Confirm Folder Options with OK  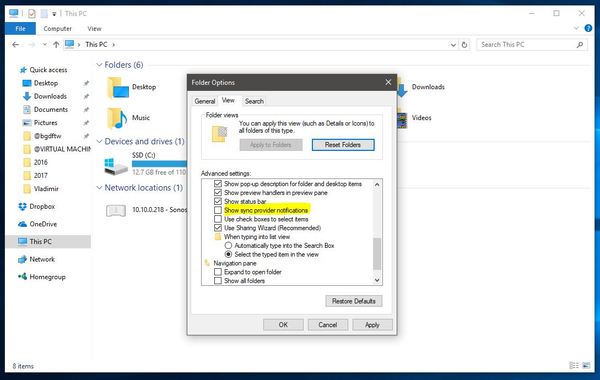tap(283, 325)
